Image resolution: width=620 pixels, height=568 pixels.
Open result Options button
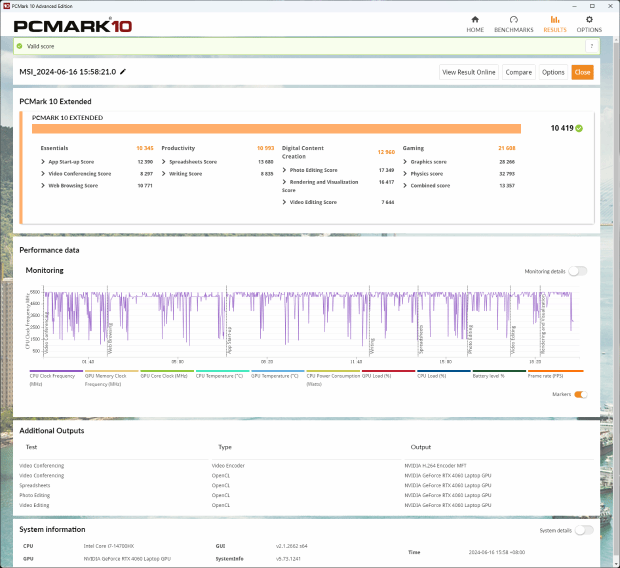pos(553,72)
